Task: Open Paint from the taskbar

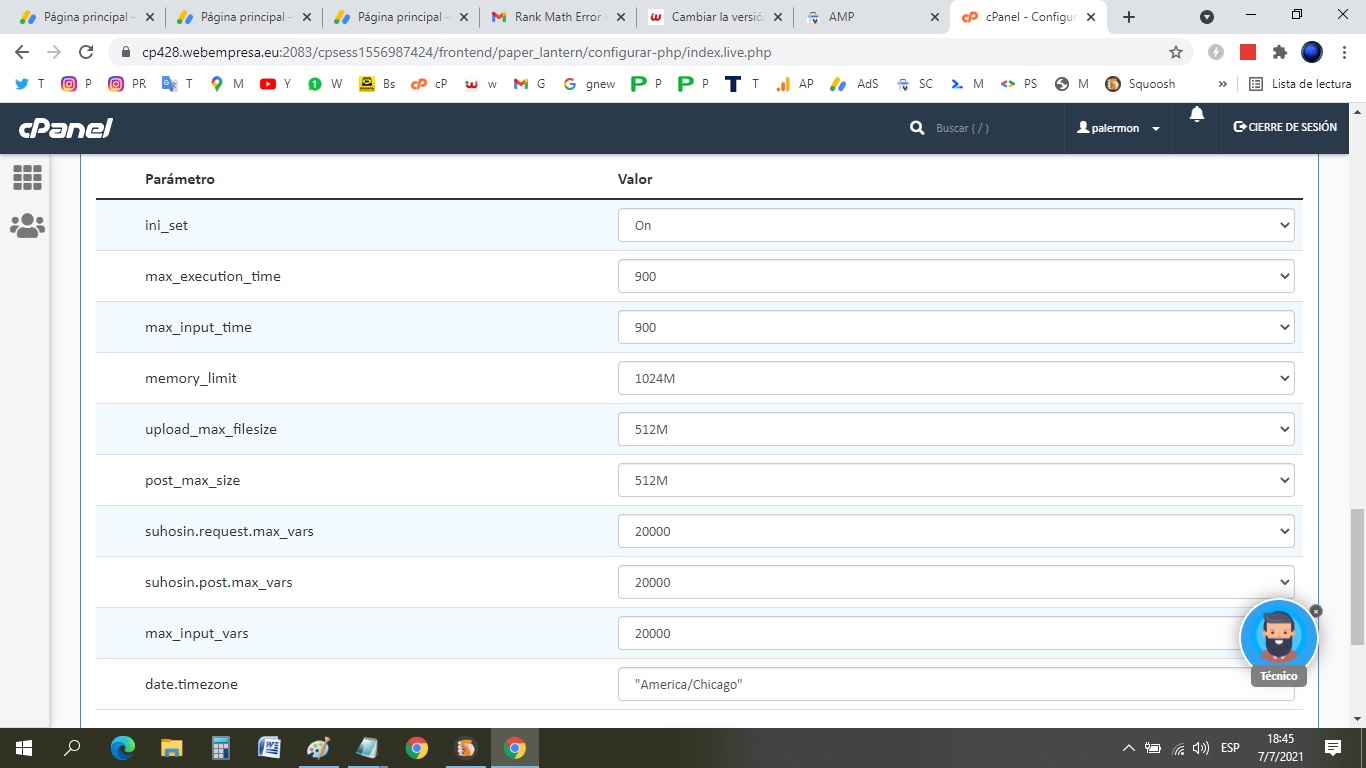Action: pos(318,748)
